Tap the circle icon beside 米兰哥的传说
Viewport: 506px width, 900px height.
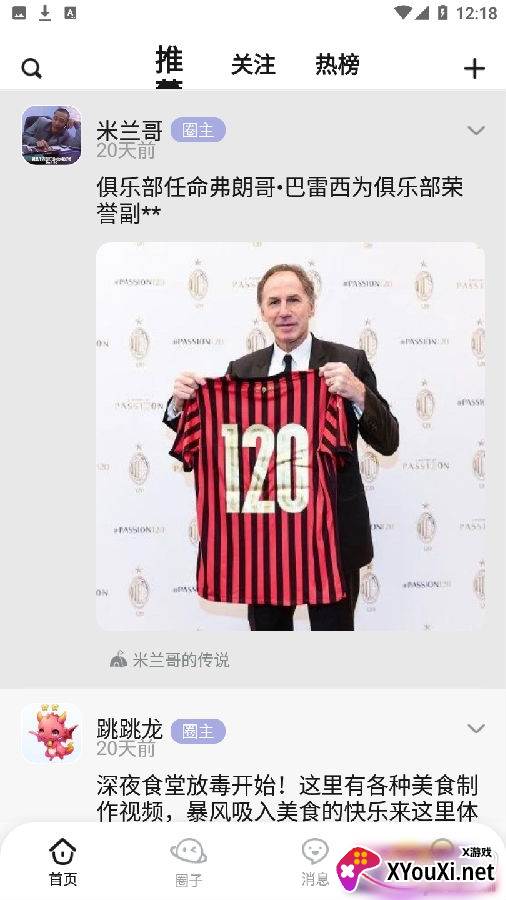click(118, 660)
